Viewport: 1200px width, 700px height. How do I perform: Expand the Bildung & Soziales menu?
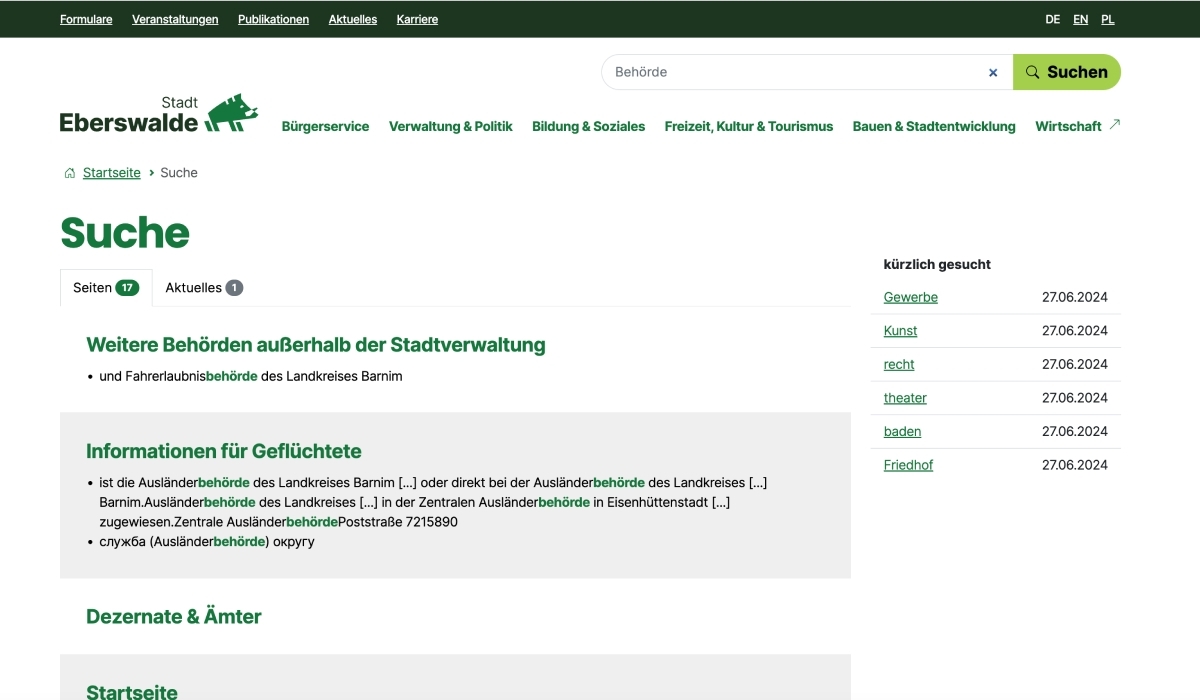(588, 126)
